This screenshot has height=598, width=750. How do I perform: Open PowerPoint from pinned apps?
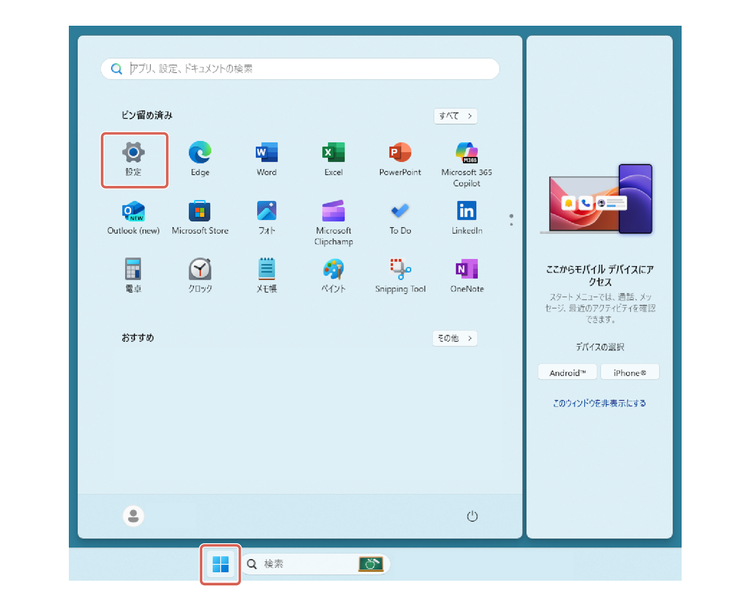pyautogui.click(x=400, y=160)
